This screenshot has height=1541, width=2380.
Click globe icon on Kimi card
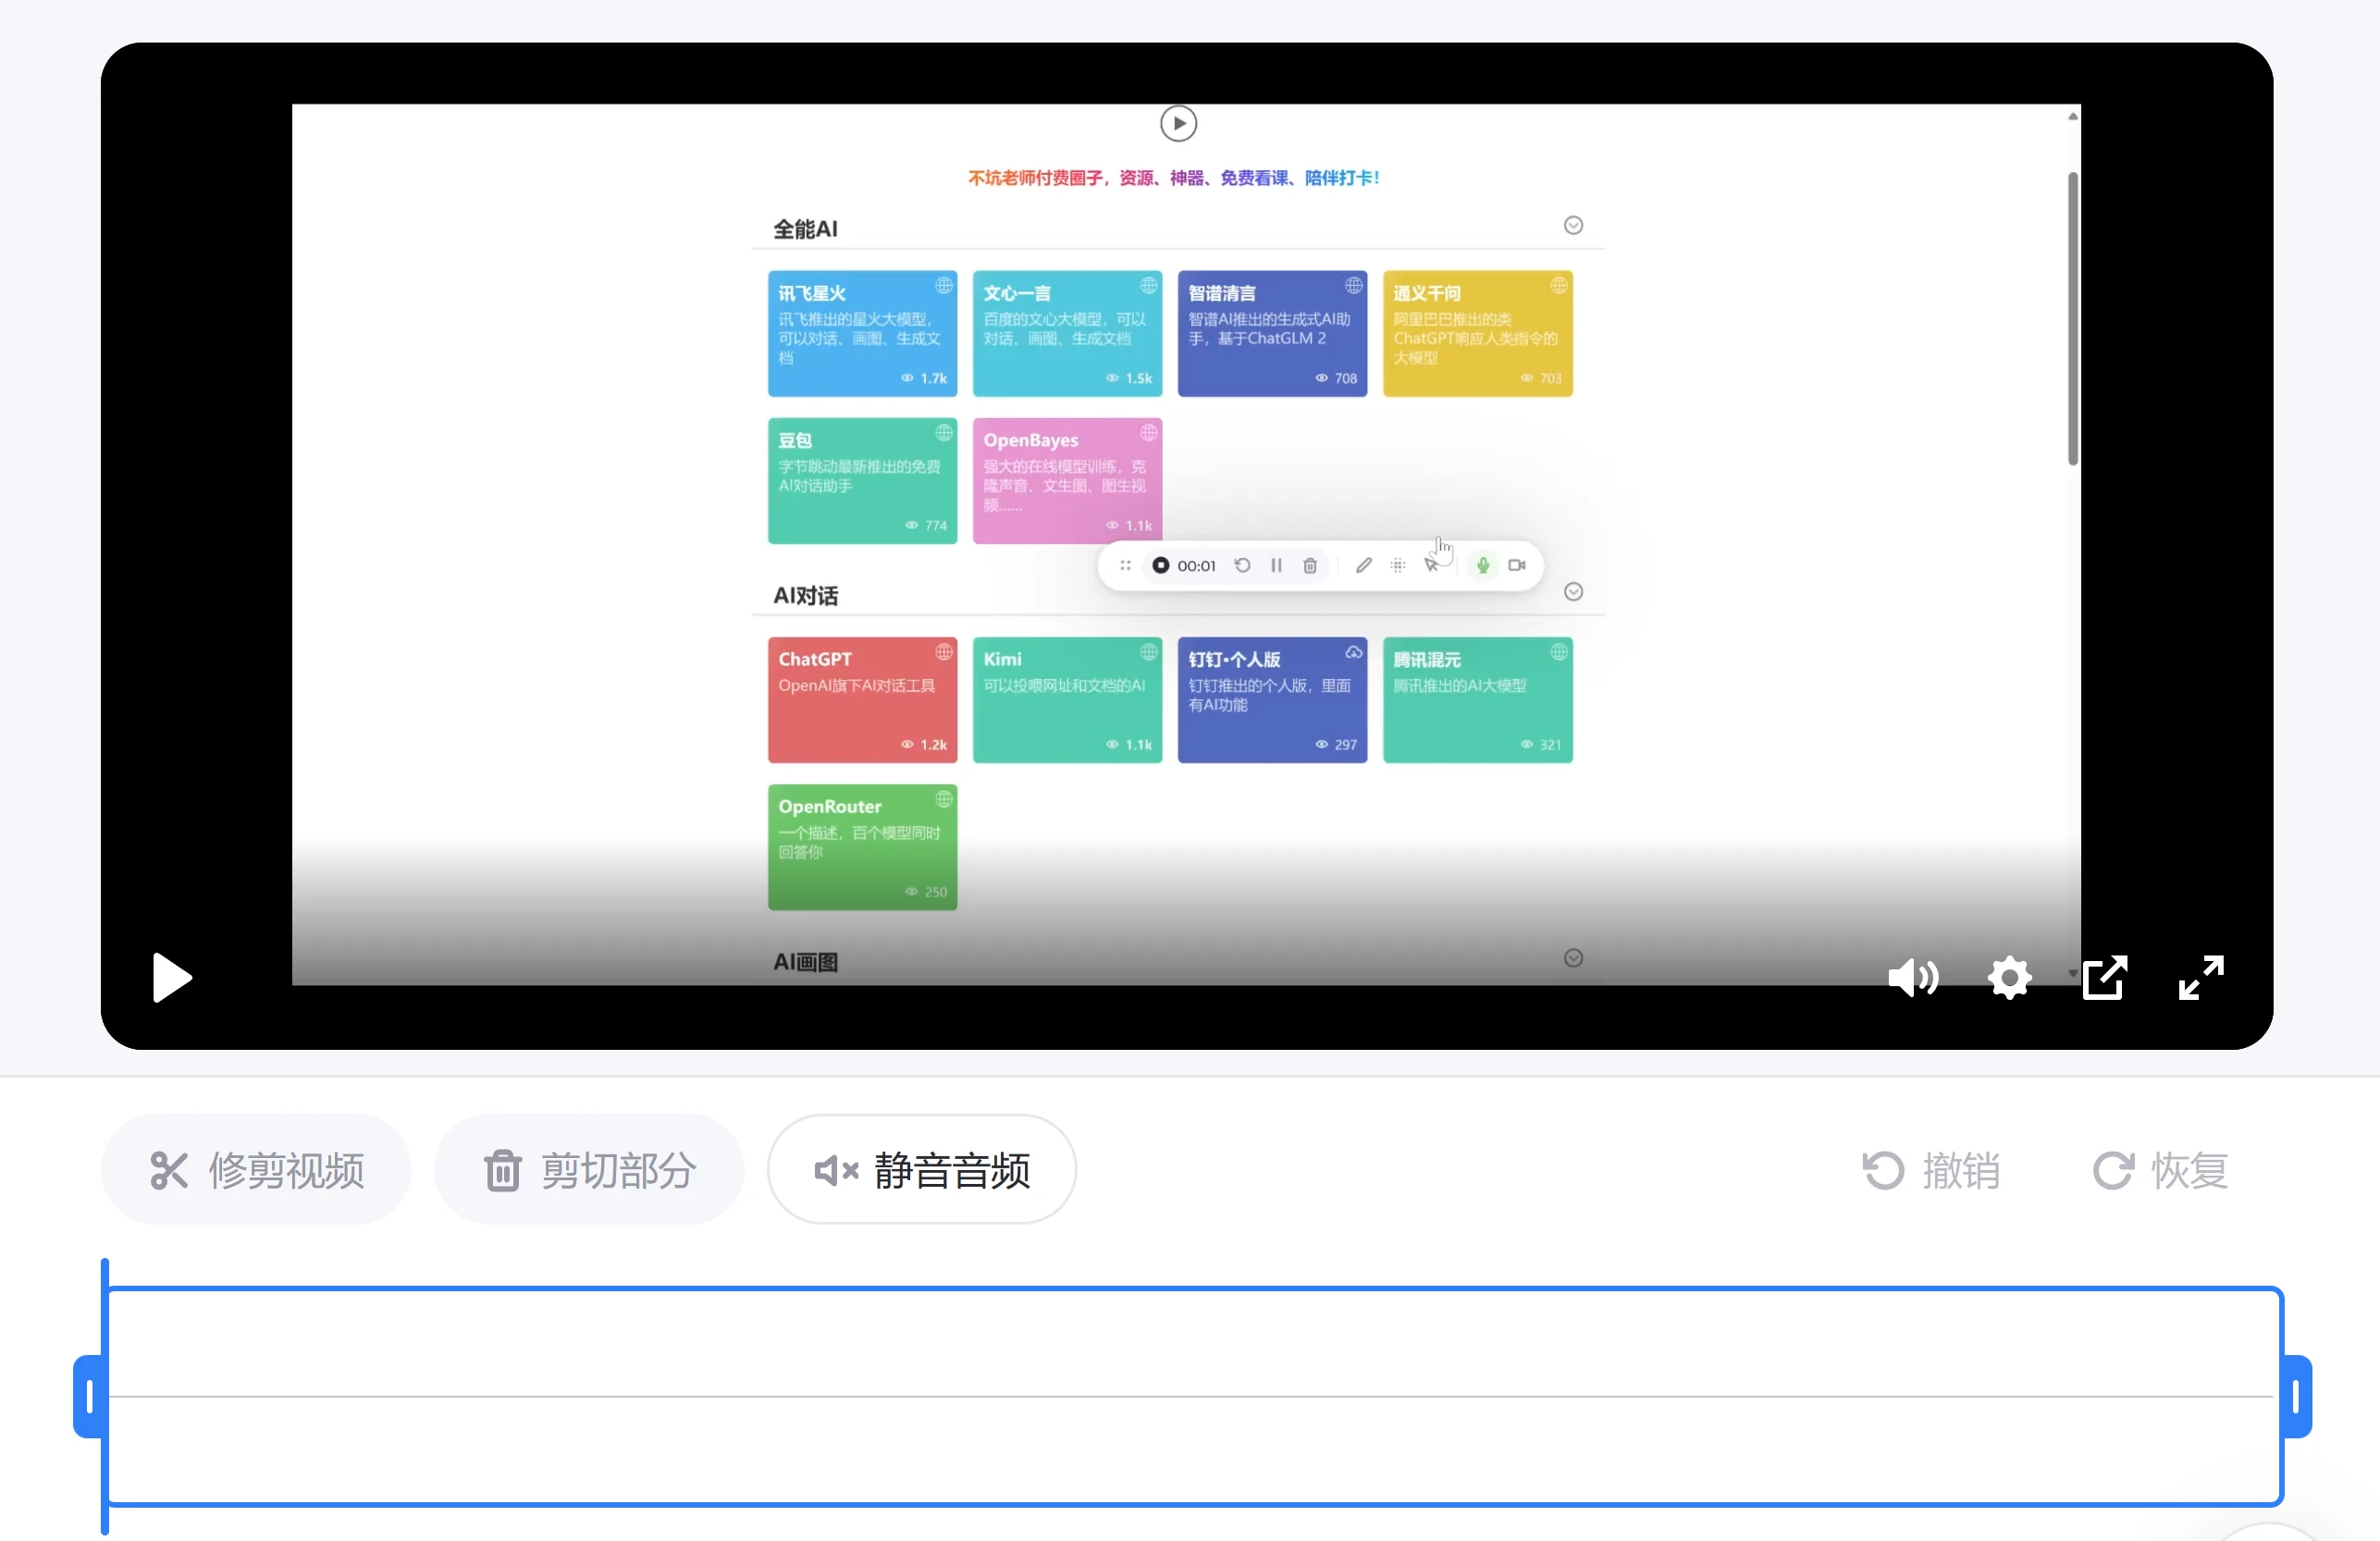[1148, 652]
